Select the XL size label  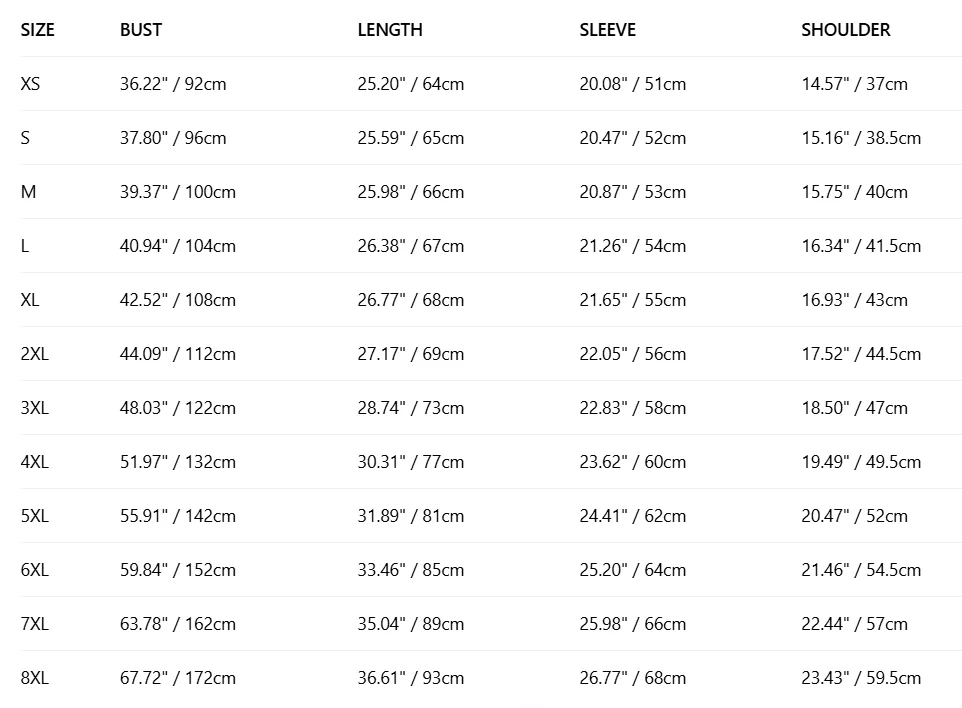point(29,299)
